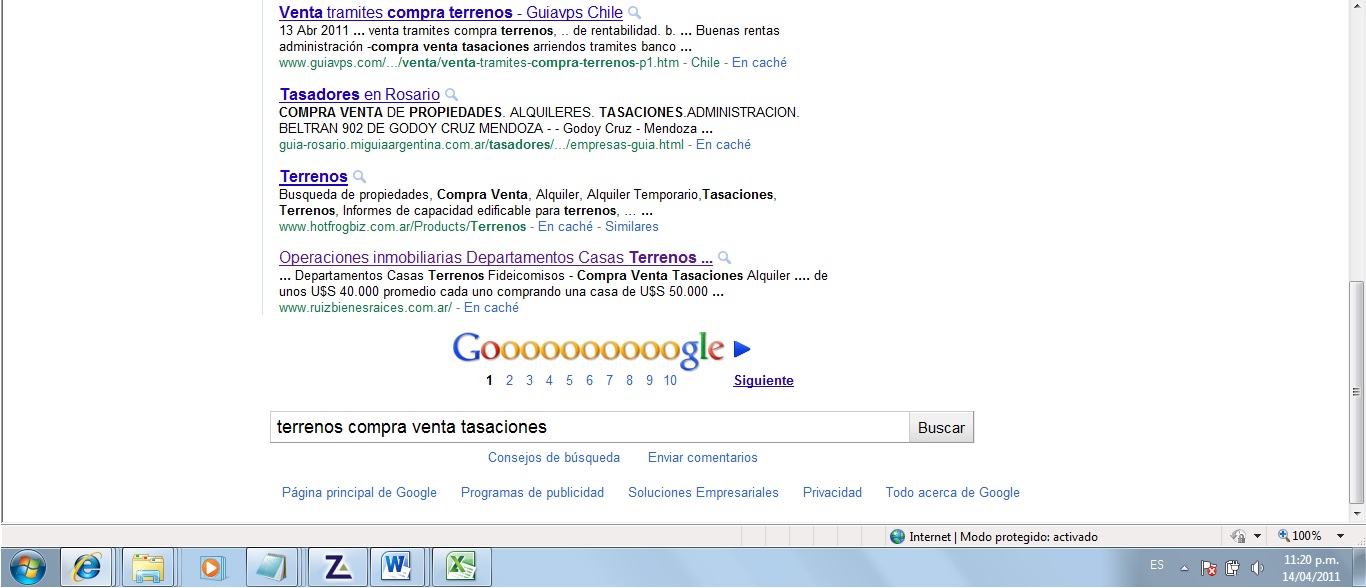Open 'Consejos de búsqueda' link
Image resolution: width=1366 pixels, height=588 pixels.
pos(554,457)
